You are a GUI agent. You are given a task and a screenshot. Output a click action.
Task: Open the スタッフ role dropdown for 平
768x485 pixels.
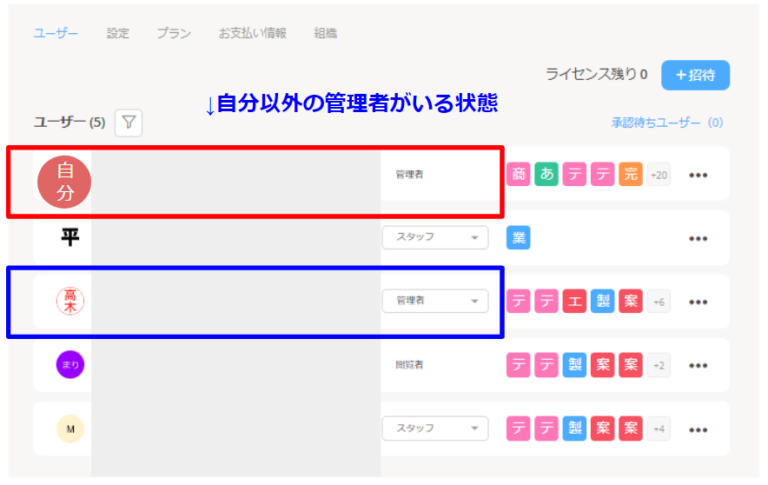click(x=435, y=237)
